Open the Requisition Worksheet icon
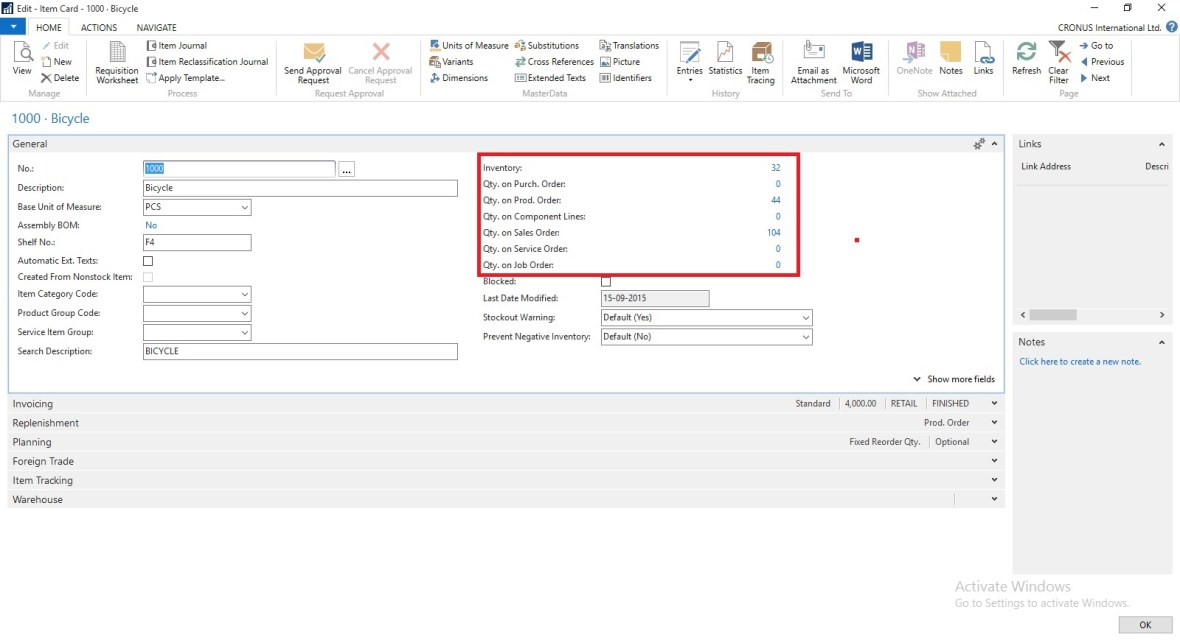 click(x=117, y=55)
